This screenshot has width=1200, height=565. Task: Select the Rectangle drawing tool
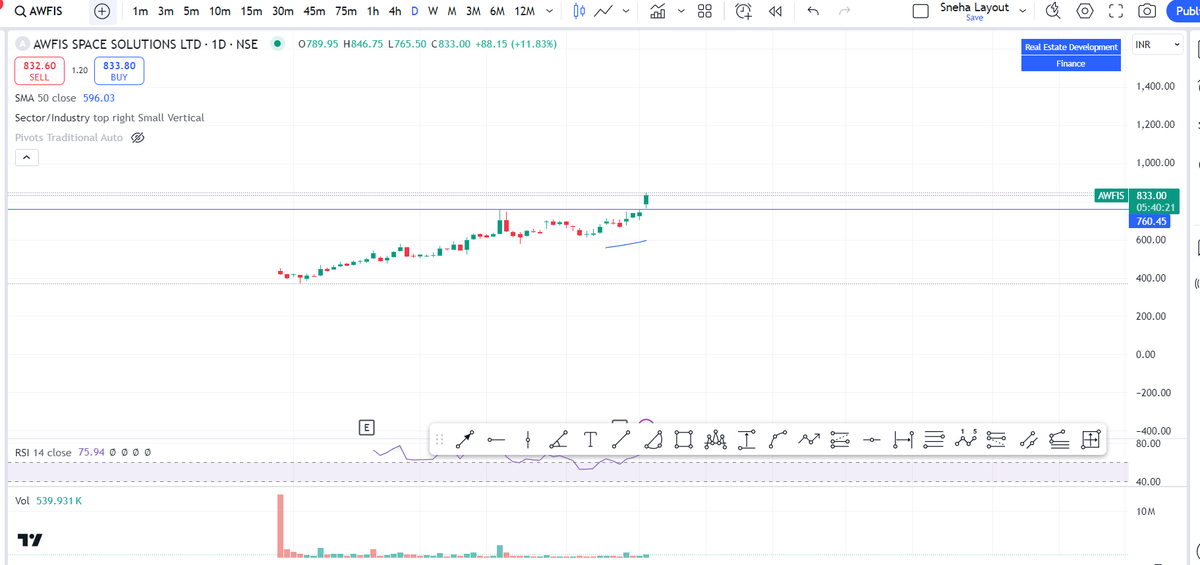683,439
